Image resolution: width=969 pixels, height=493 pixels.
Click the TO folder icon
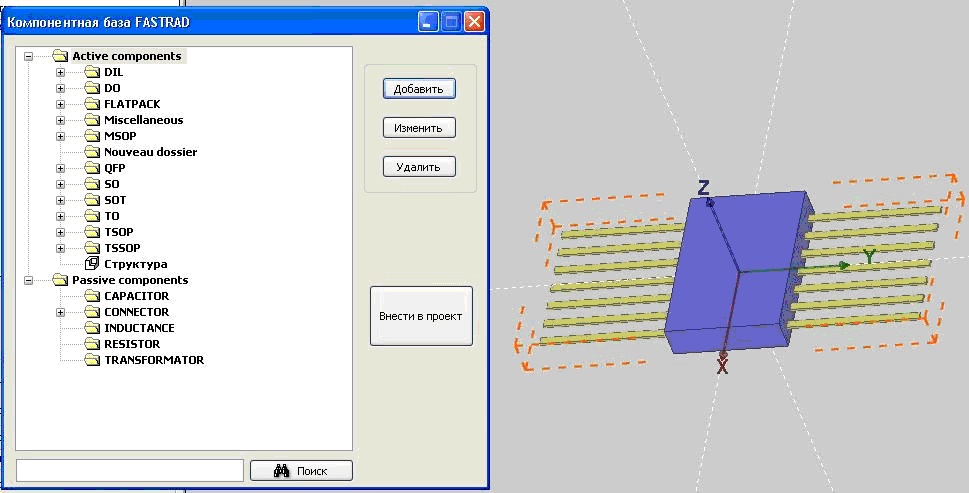92,216
